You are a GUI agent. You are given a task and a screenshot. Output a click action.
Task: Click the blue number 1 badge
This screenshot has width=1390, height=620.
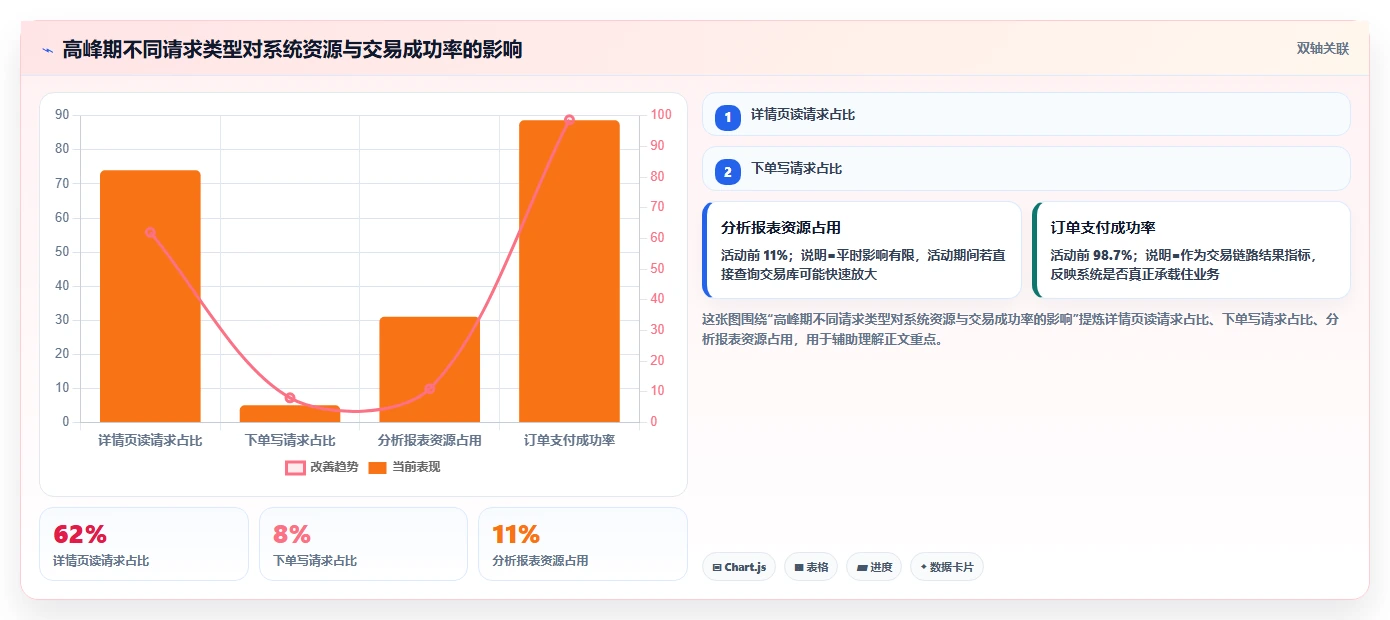[x=728, y=117]
